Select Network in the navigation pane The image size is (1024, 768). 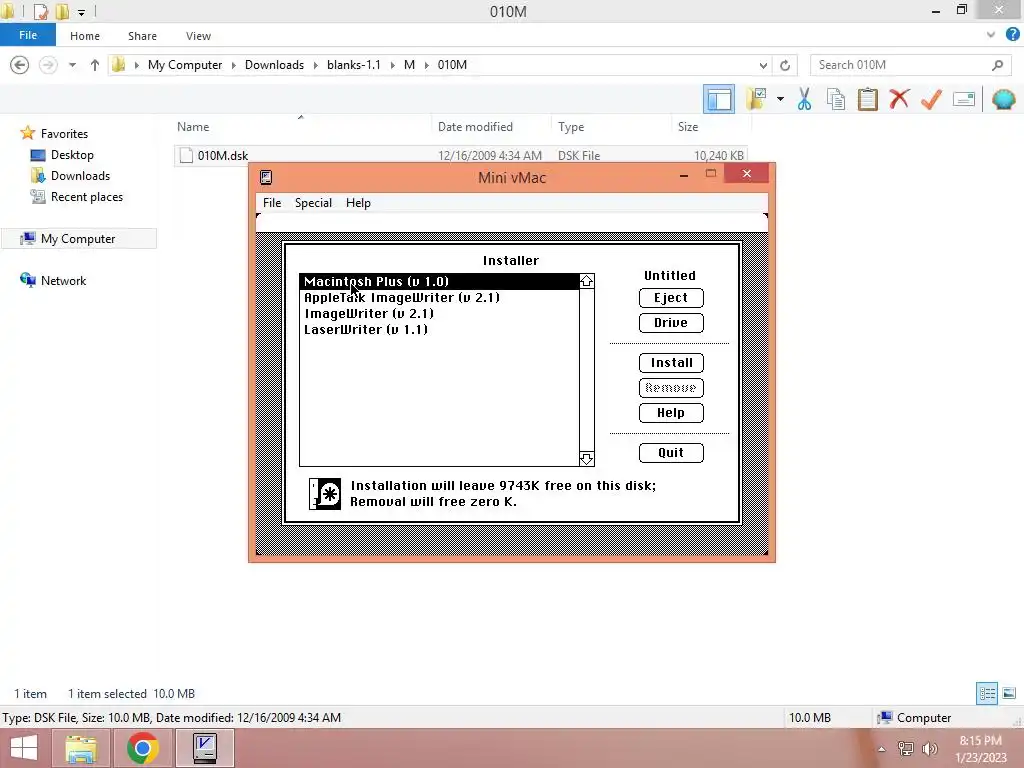[63, 281]
